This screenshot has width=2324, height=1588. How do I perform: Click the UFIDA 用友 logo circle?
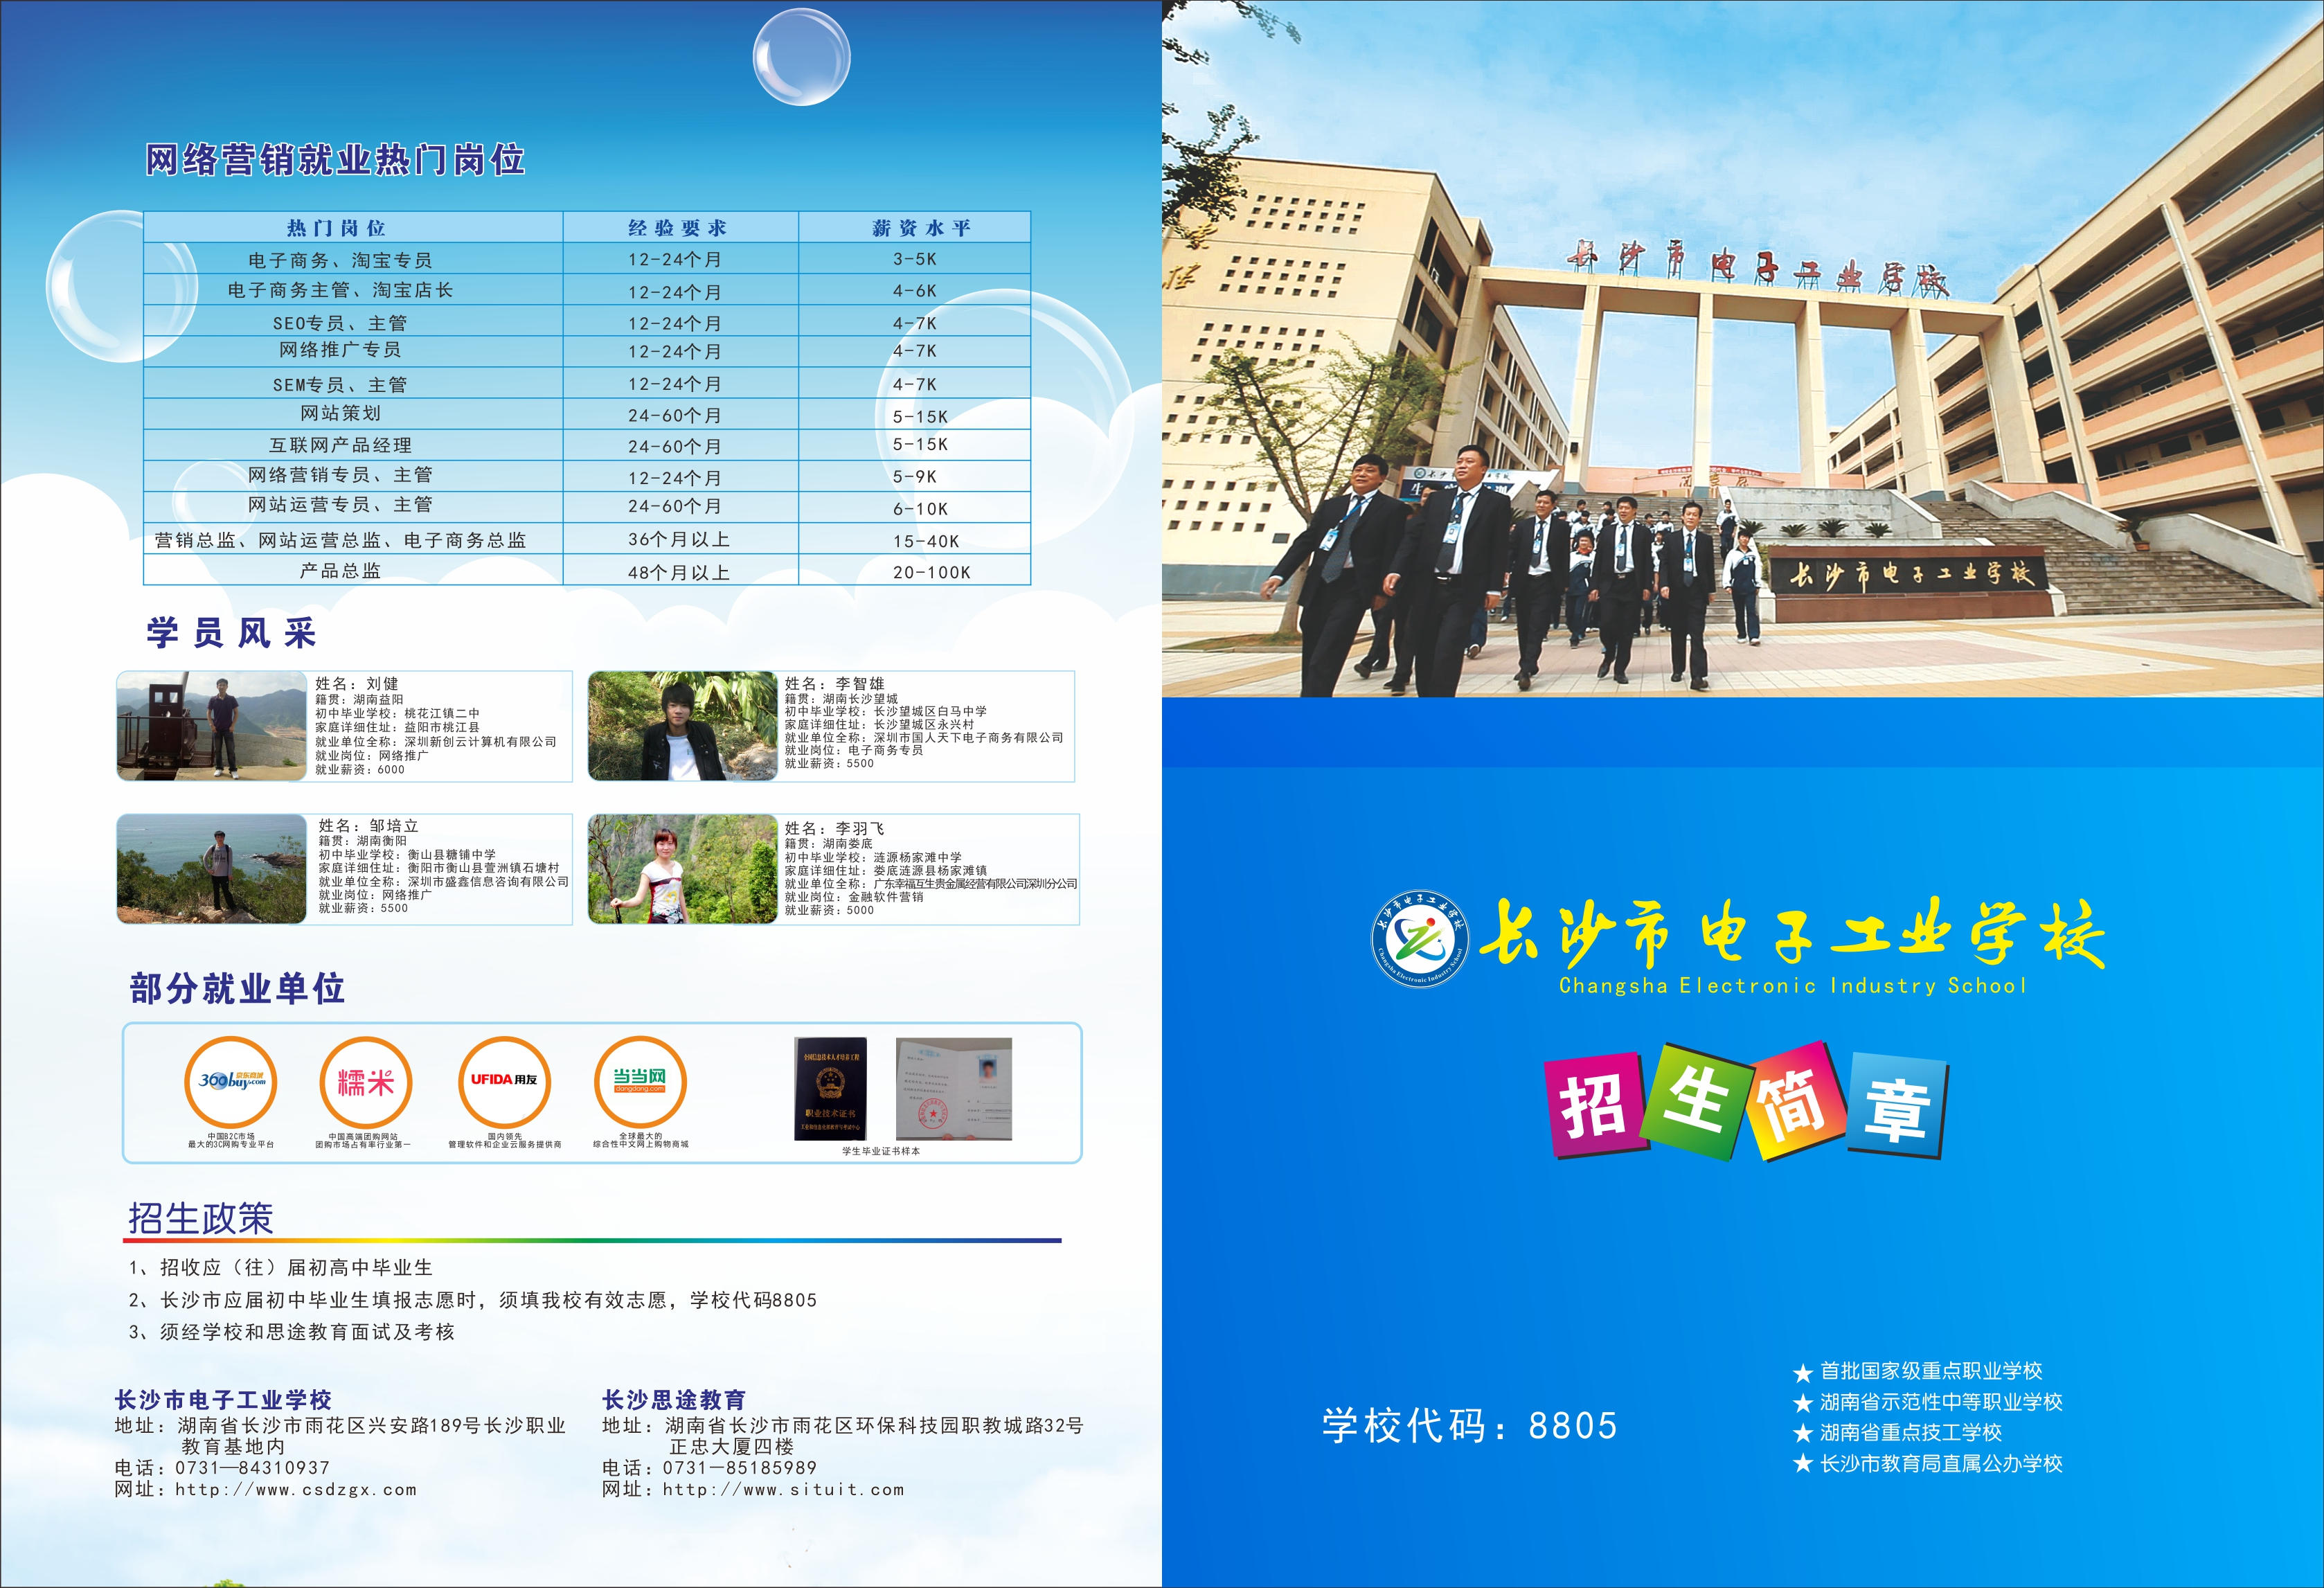click(504, 1082)
